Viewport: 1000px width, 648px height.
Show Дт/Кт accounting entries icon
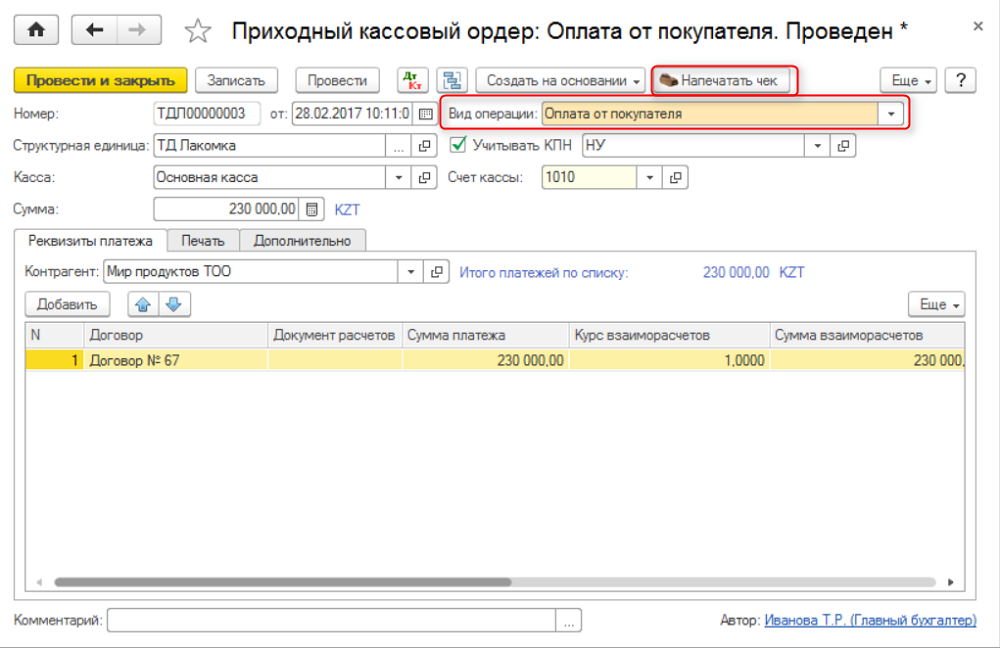(x=411, y=80)
